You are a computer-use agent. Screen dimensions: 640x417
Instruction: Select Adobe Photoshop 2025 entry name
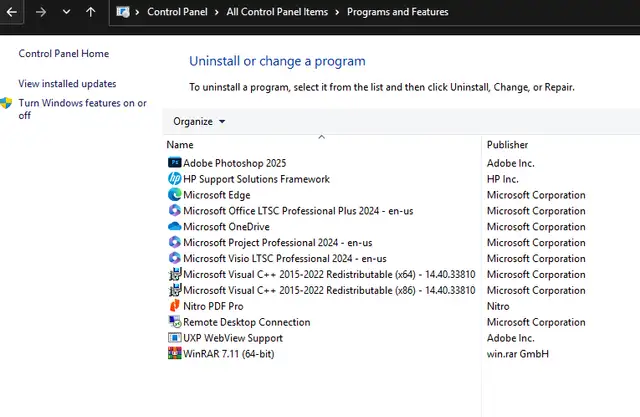235,163
